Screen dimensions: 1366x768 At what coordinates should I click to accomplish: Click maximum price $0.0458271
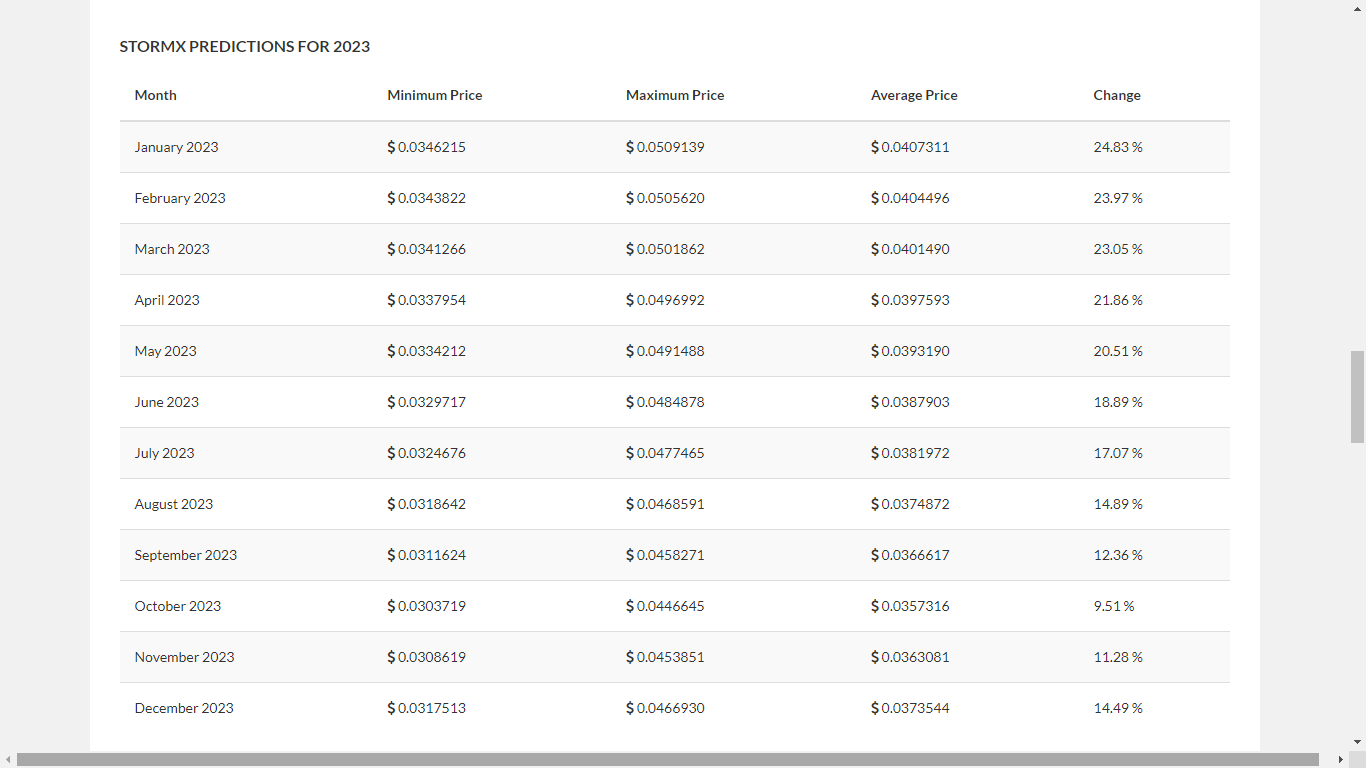click(x=666, y=555)
